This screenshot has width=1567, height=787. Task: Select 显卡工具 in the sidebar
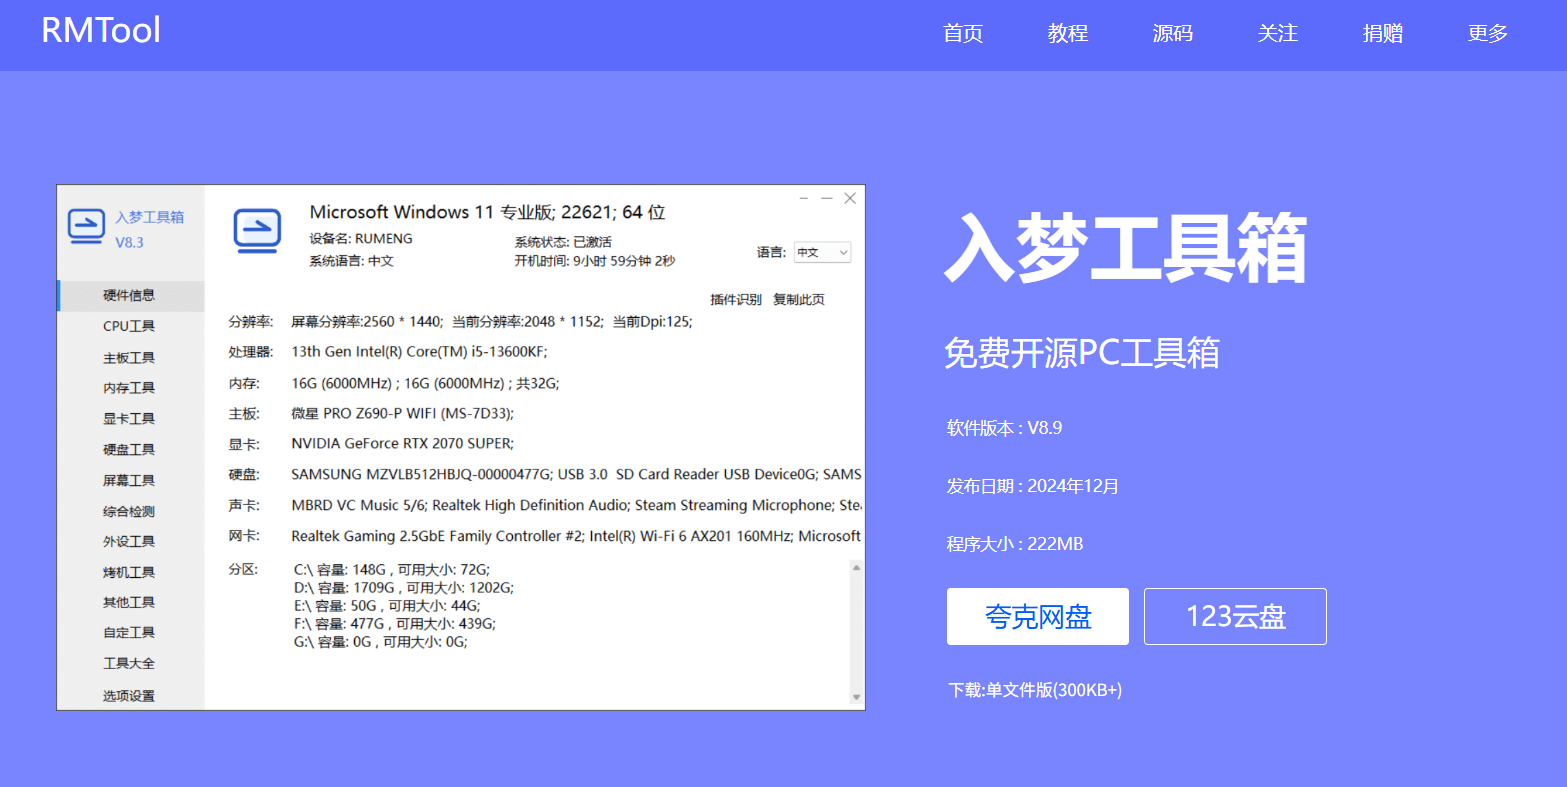pos(130,418)
